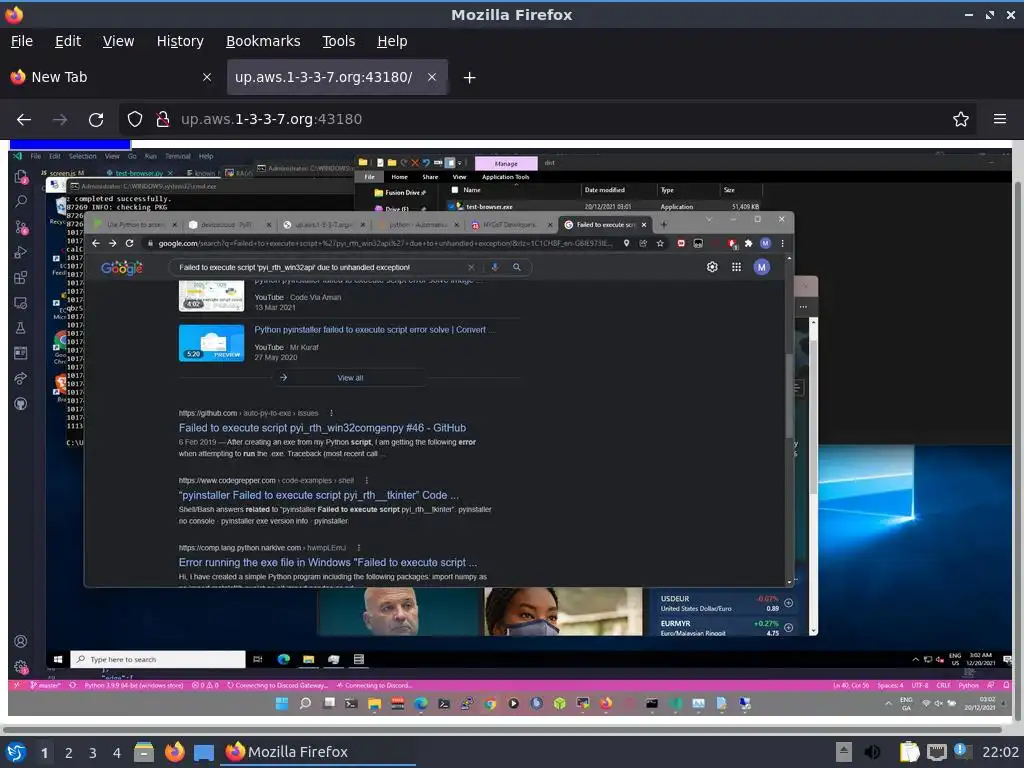Start Google voice search microphone

494,267
